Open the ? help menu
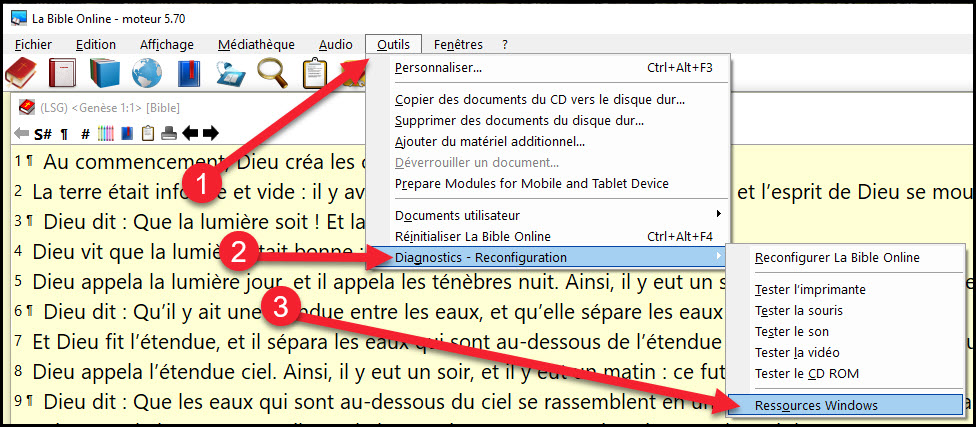Viewport: 976px width, 427px height. (x=505, y=44)
